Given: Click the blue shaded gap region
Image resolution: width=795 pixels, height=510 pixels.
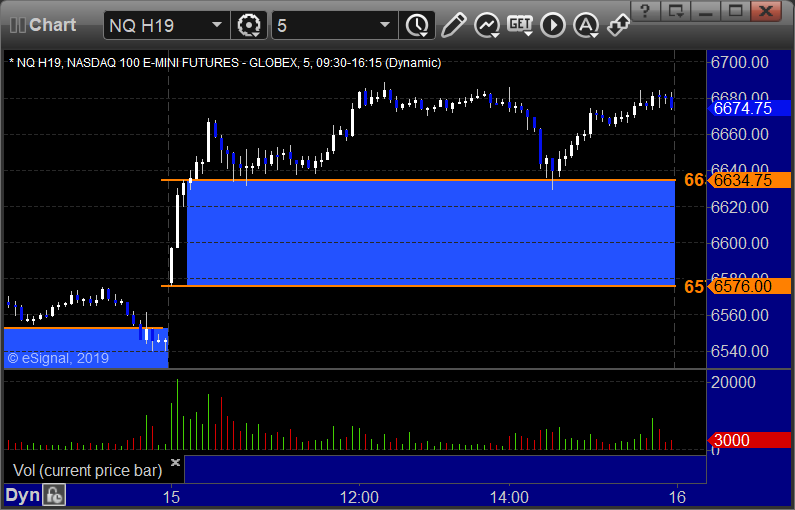Looking at the screenshot, I should (x=431, y=232).
